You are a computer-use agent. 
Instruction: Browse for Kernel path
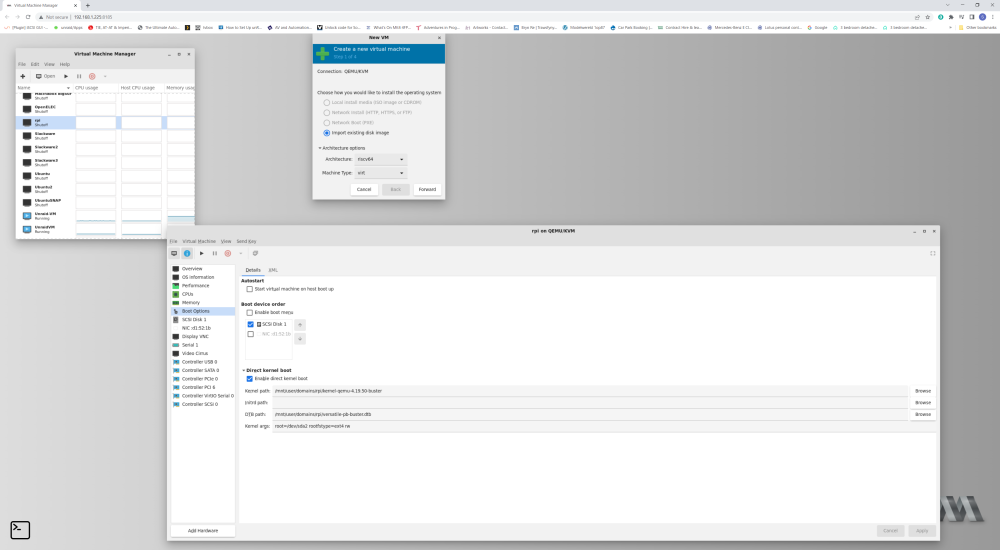pos(923,390)
